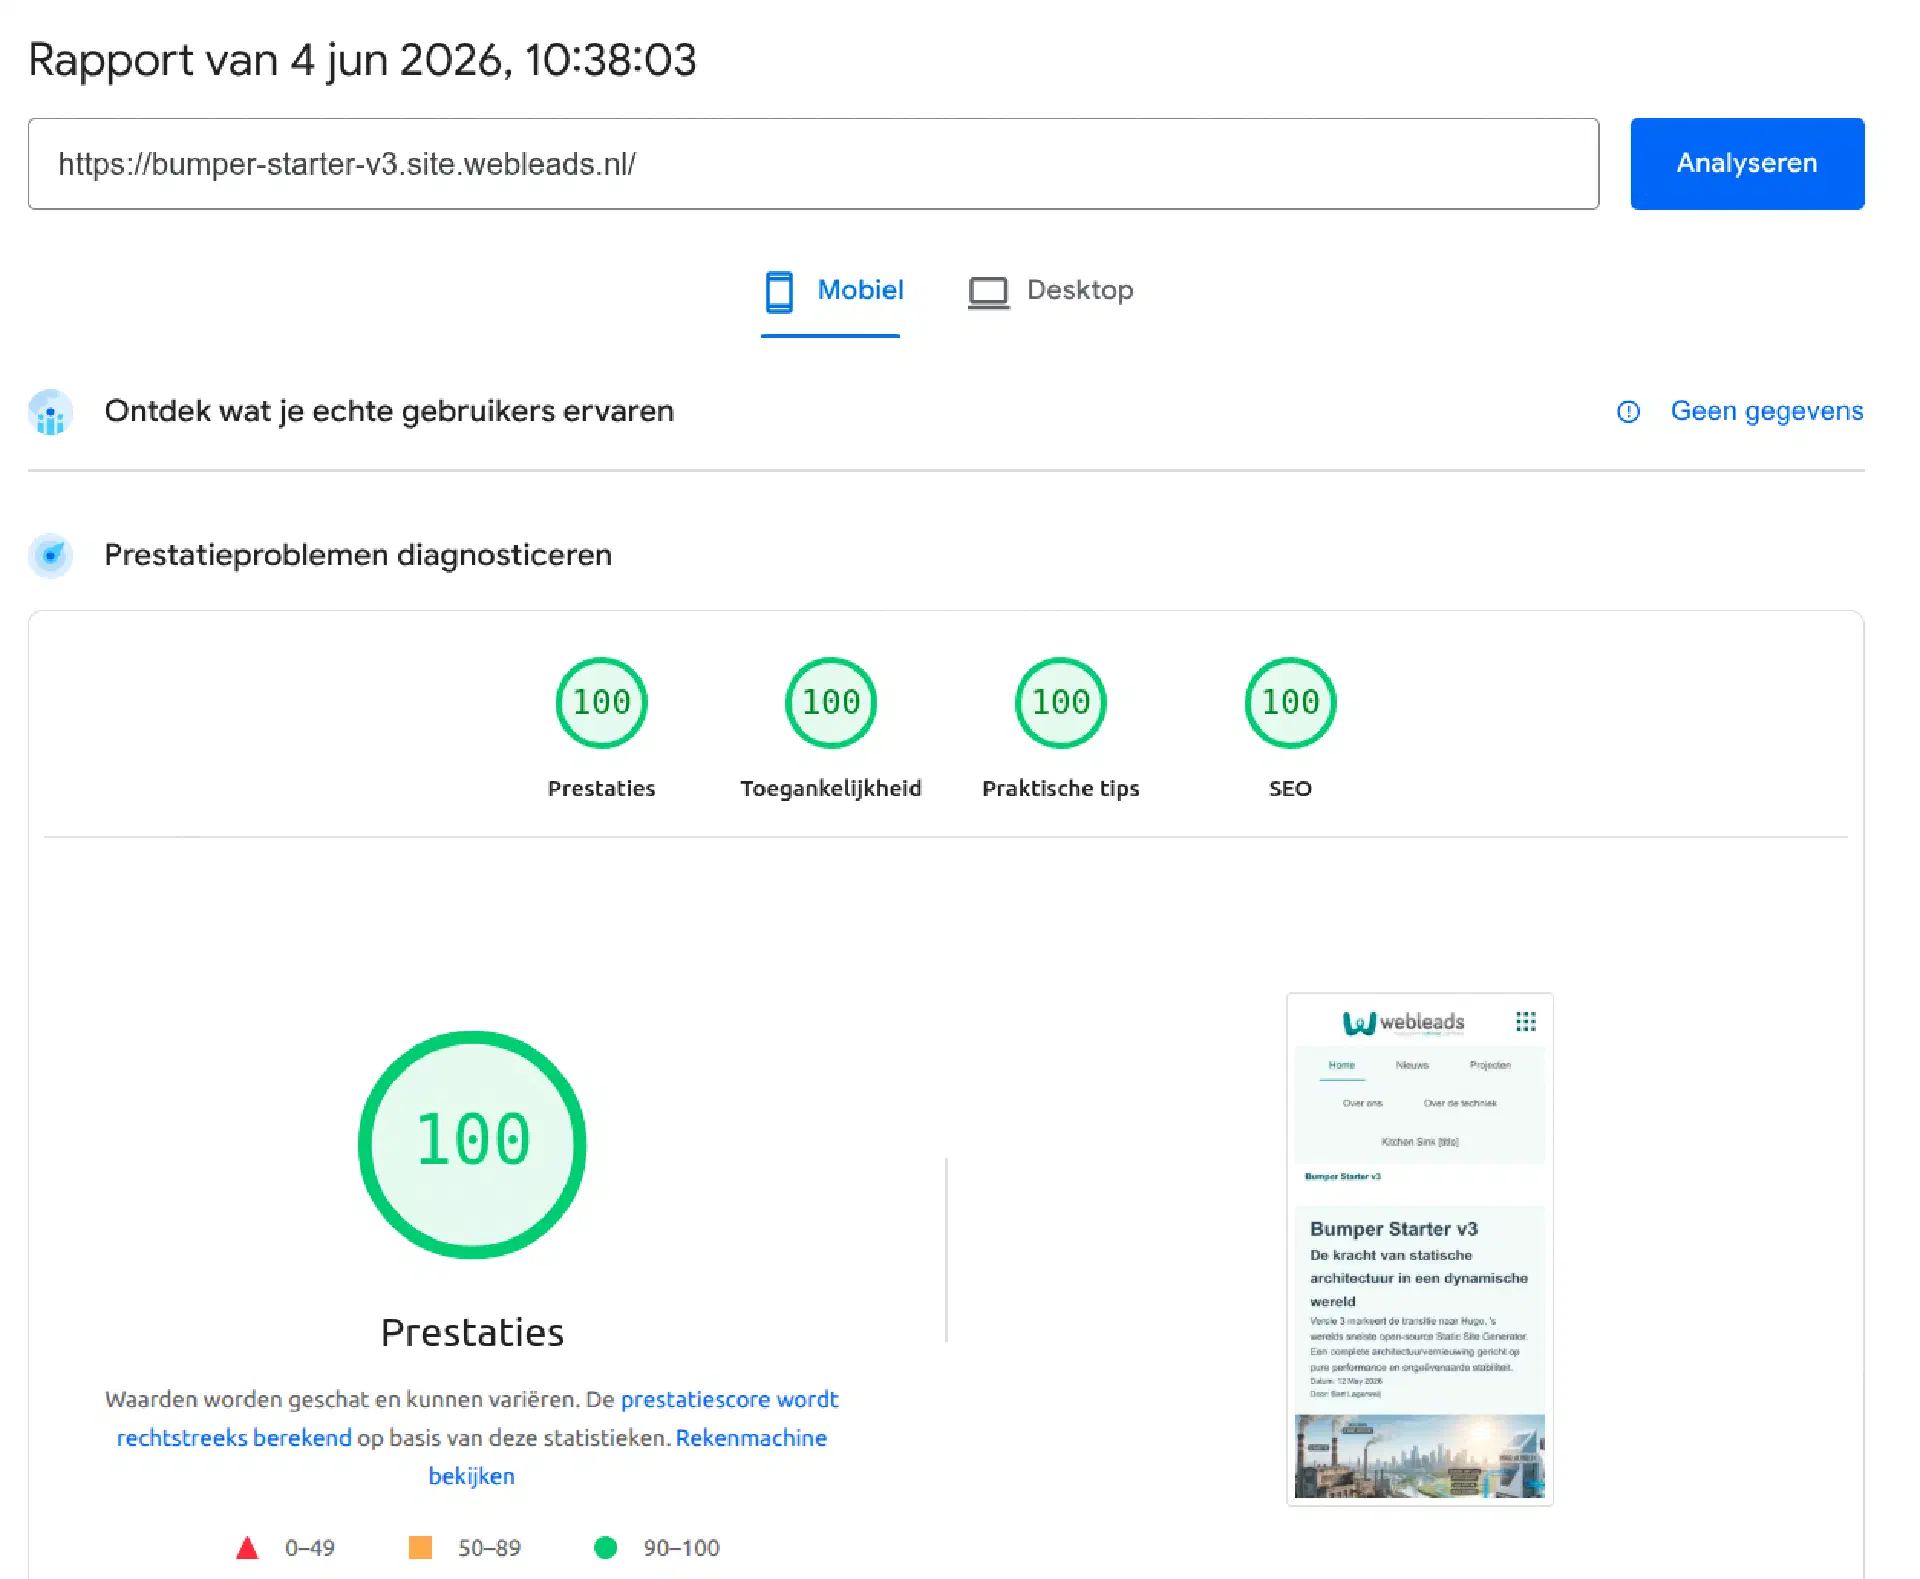This screenshot has width=1920, height=1579.
Task: Click the '90–100' legend text
Action: pyautogui.click(x=681, y=1548)
